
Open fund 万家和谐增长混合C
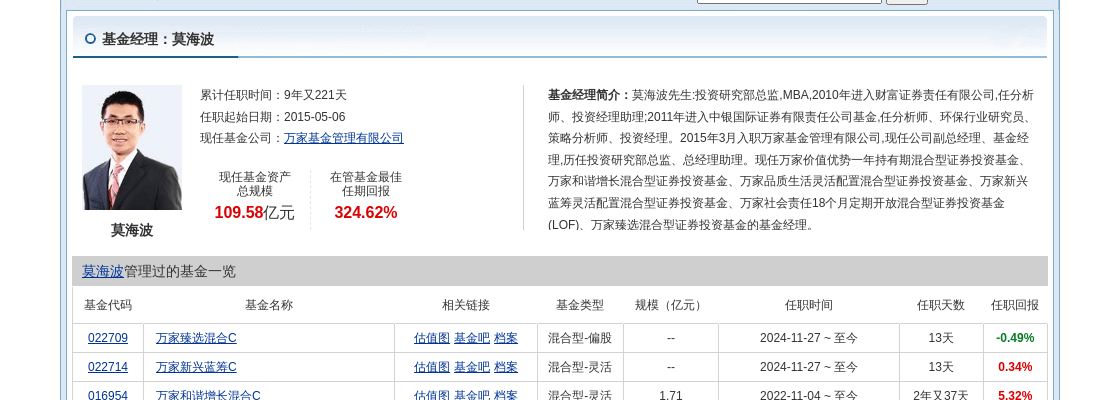(208, 395)
